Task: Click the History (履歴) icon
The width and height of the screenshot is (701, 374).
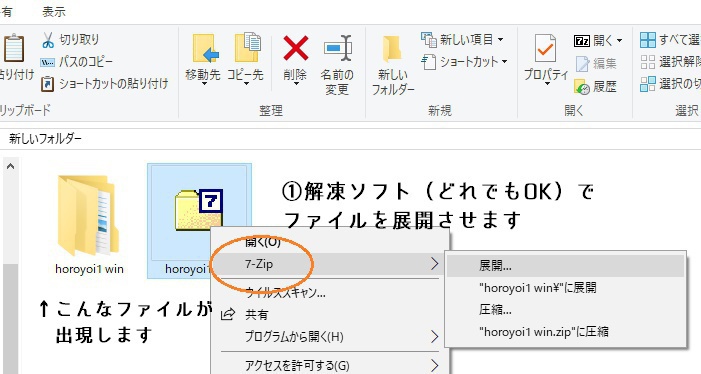Action: pos(582,86)
